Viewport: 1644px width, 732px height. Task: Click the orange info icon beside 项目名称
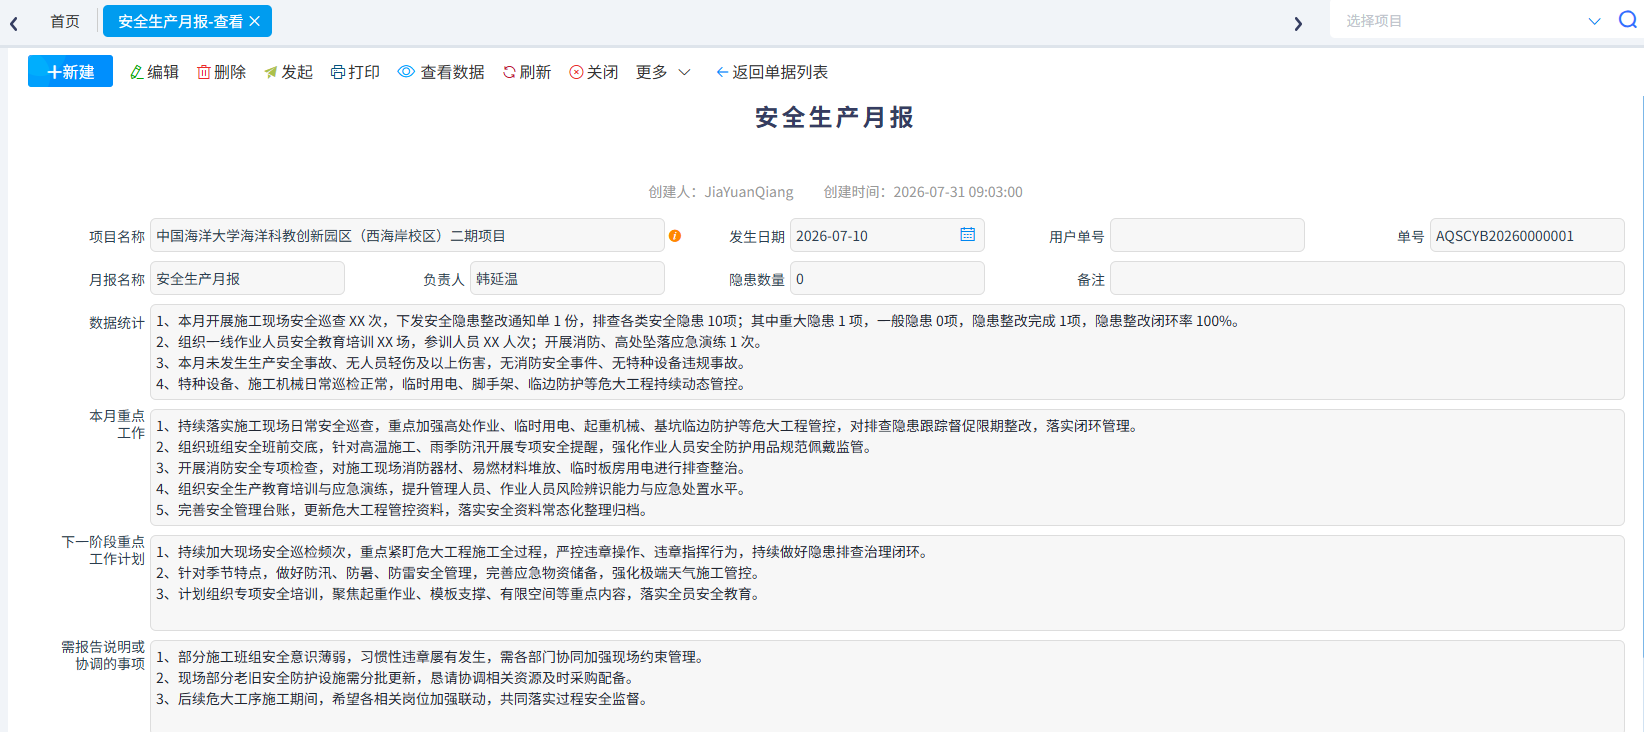[675, 236]
